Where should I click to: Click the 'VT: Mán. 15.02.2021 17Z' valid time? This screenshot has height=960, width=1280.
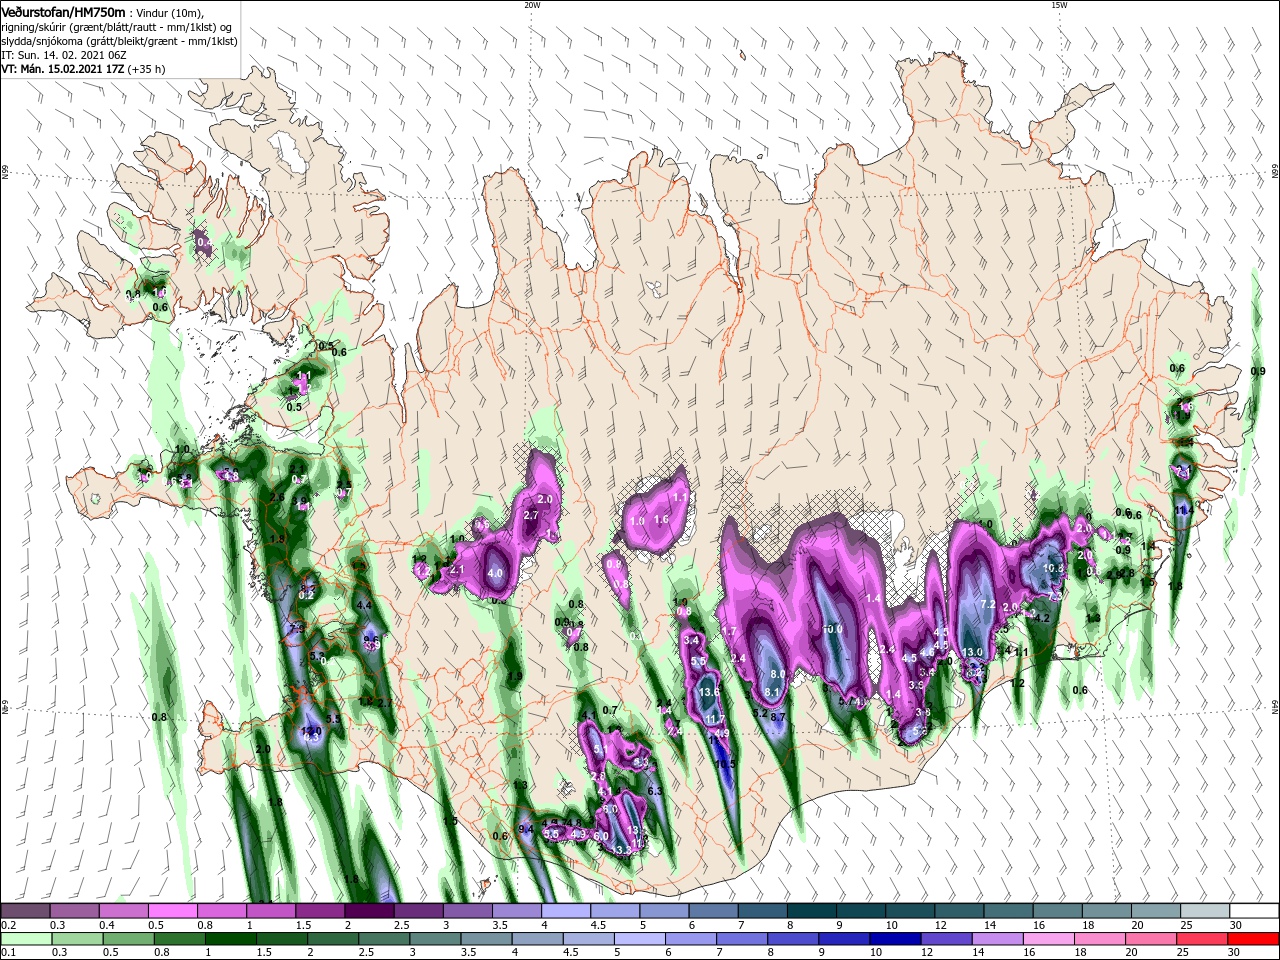coord(63,69)
